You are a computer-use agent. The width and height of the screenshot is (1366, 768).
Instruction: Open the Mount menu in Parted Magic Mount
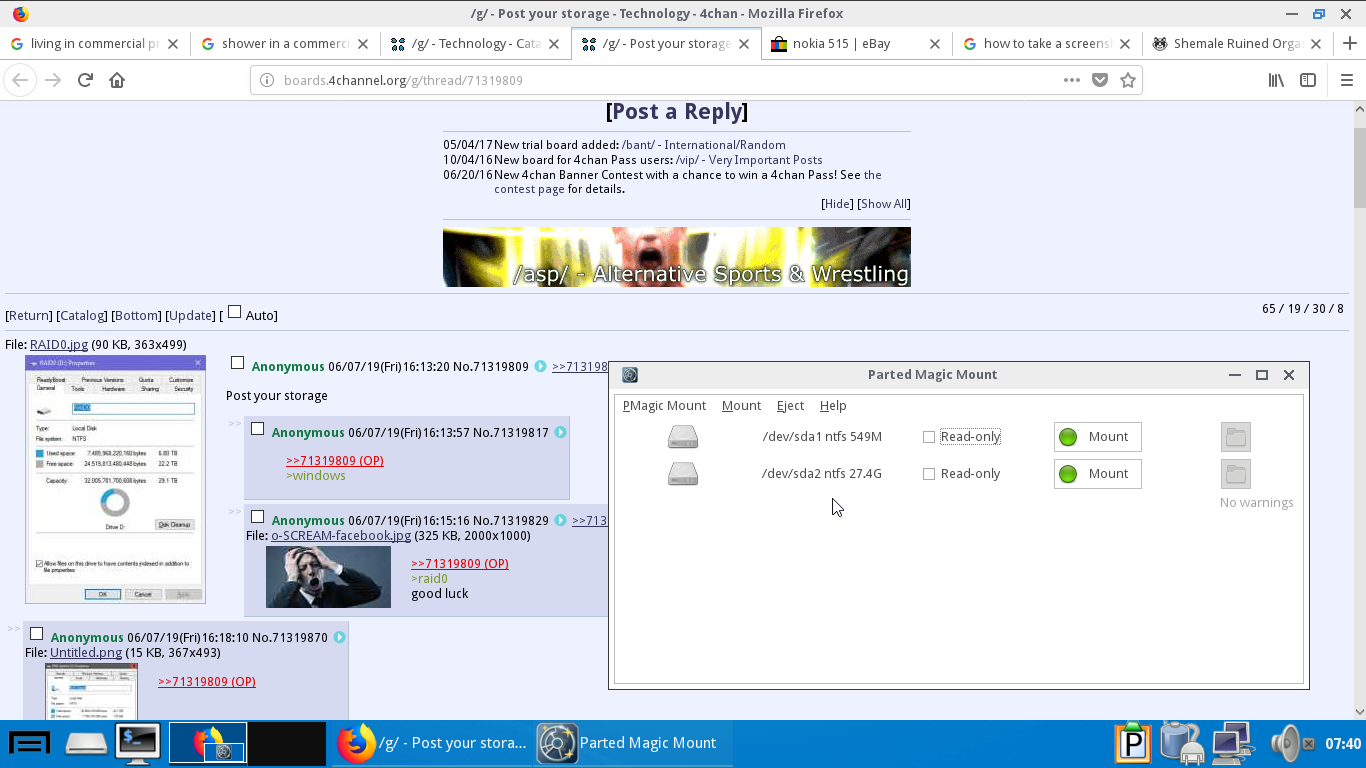[x=741, y=405]
